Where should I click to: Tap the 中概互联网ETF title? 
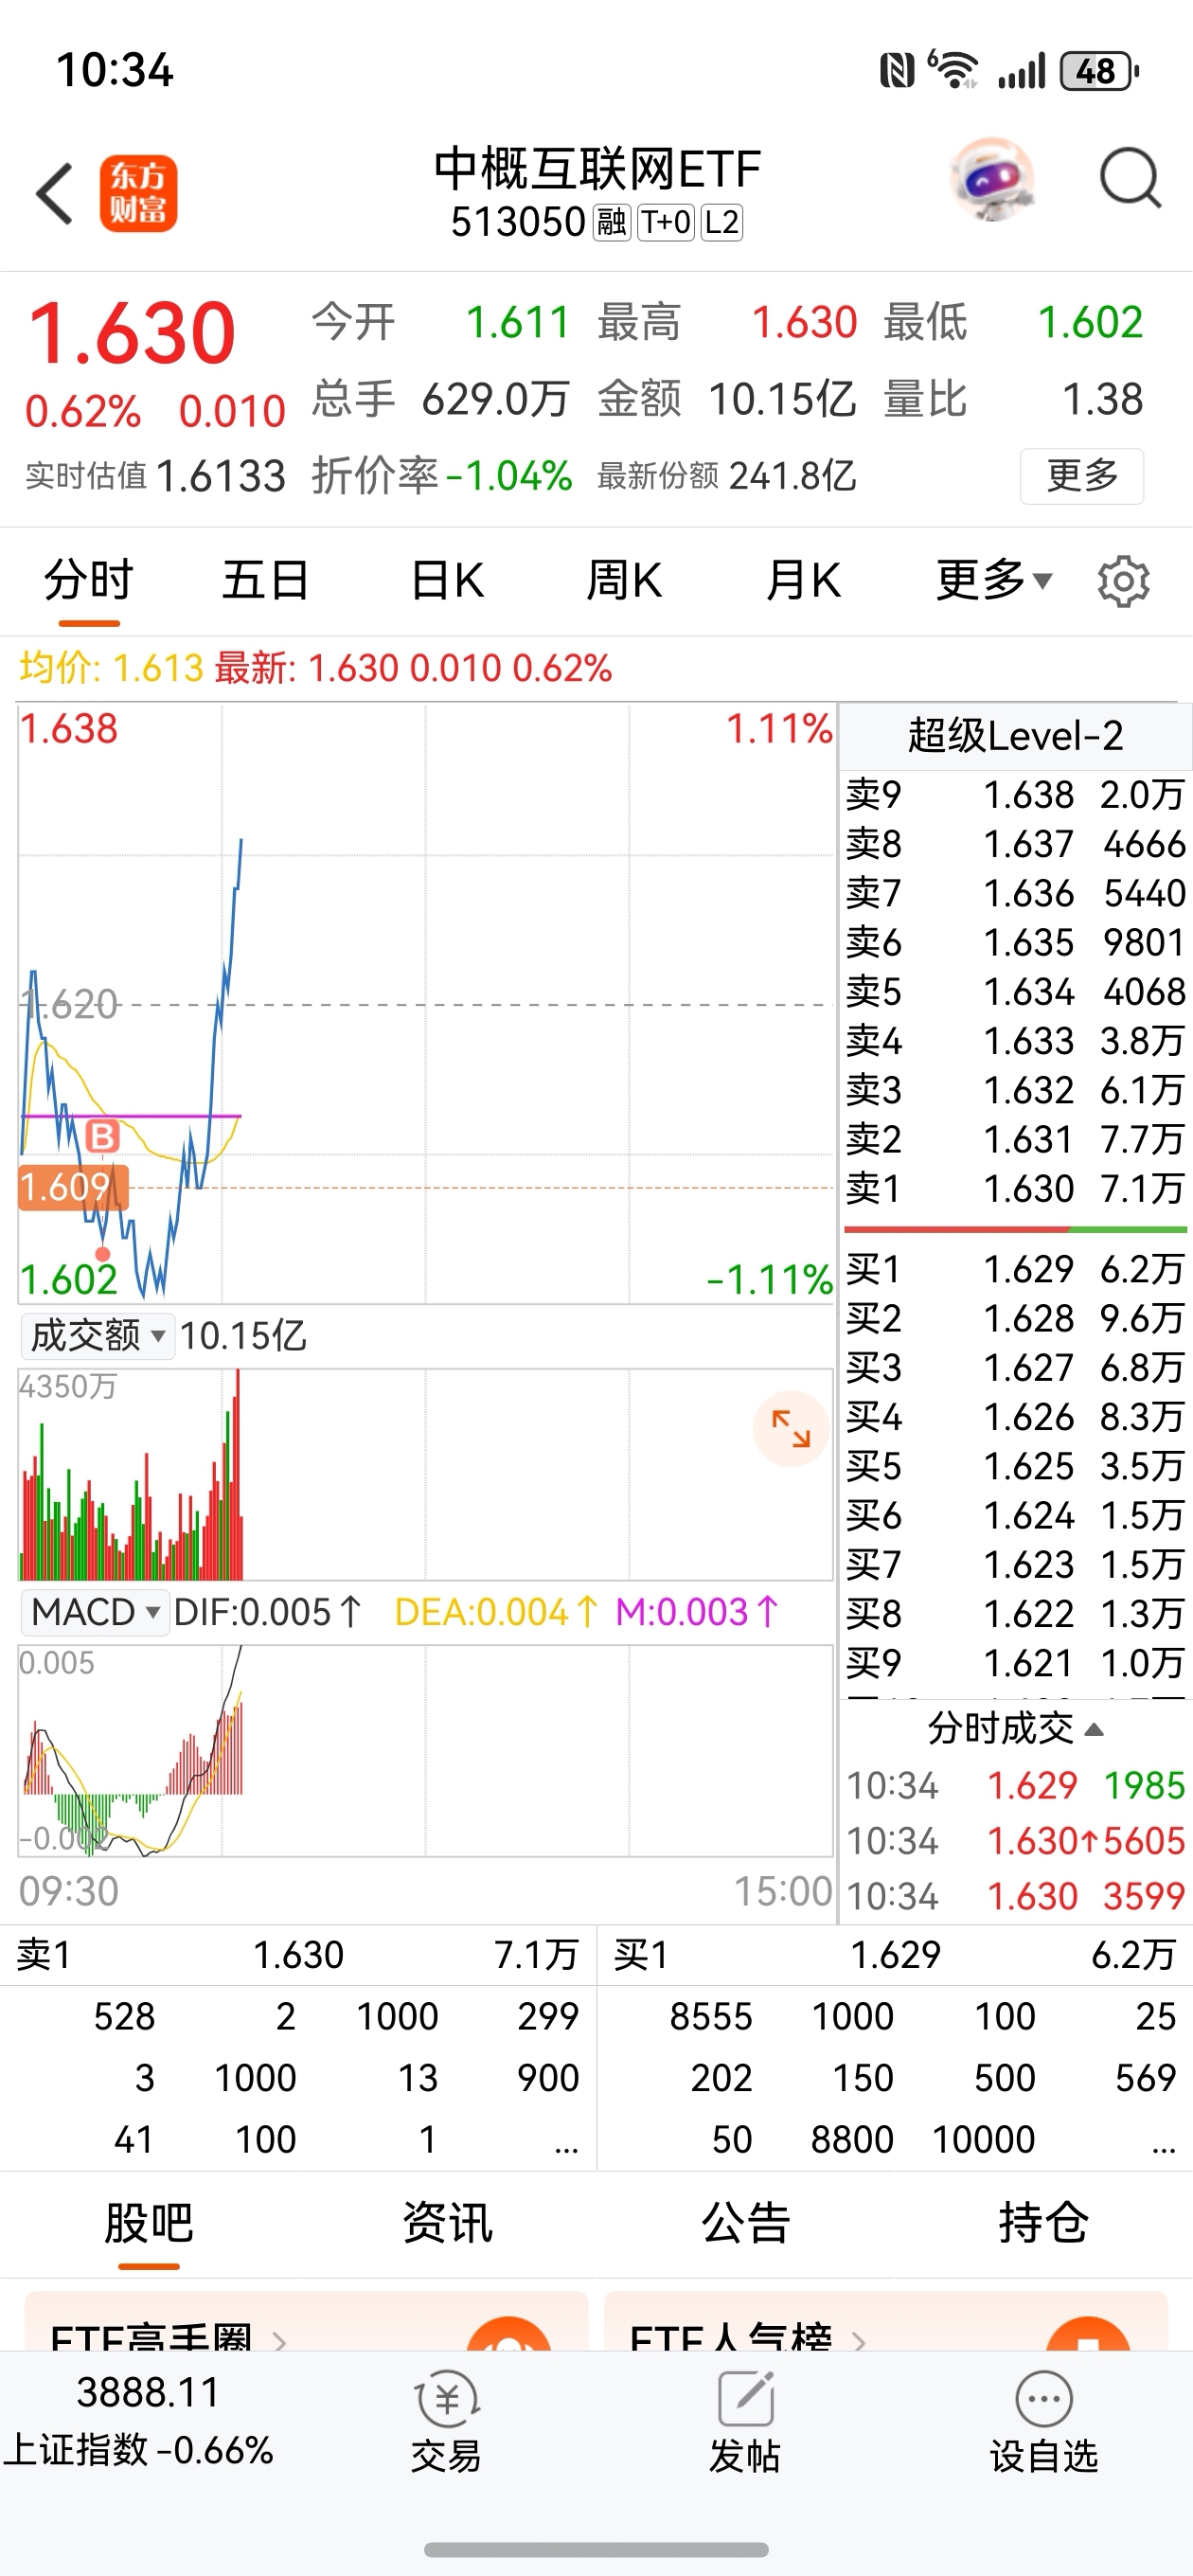(597, 168)
